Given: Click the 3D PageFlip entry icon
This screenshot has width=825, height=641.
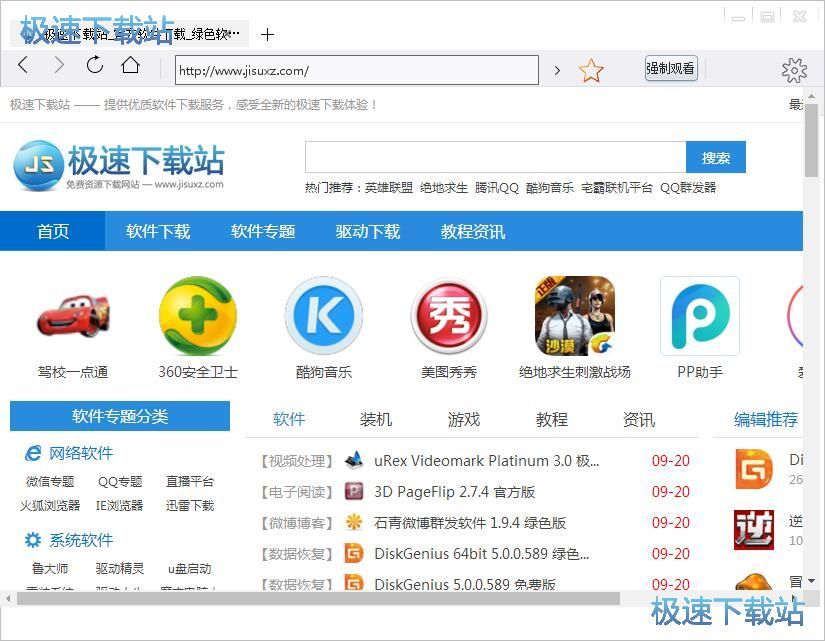Looking at the screenshot, I should pyautogui.click(x=354, y=492).
